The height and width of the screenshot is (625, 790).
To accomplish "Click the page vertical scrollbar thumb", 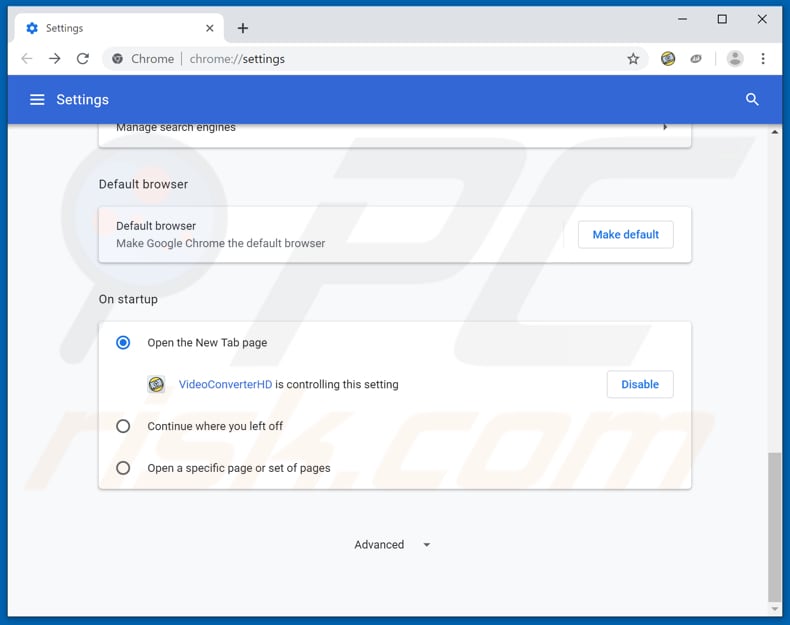I will (x=774, y=526).
